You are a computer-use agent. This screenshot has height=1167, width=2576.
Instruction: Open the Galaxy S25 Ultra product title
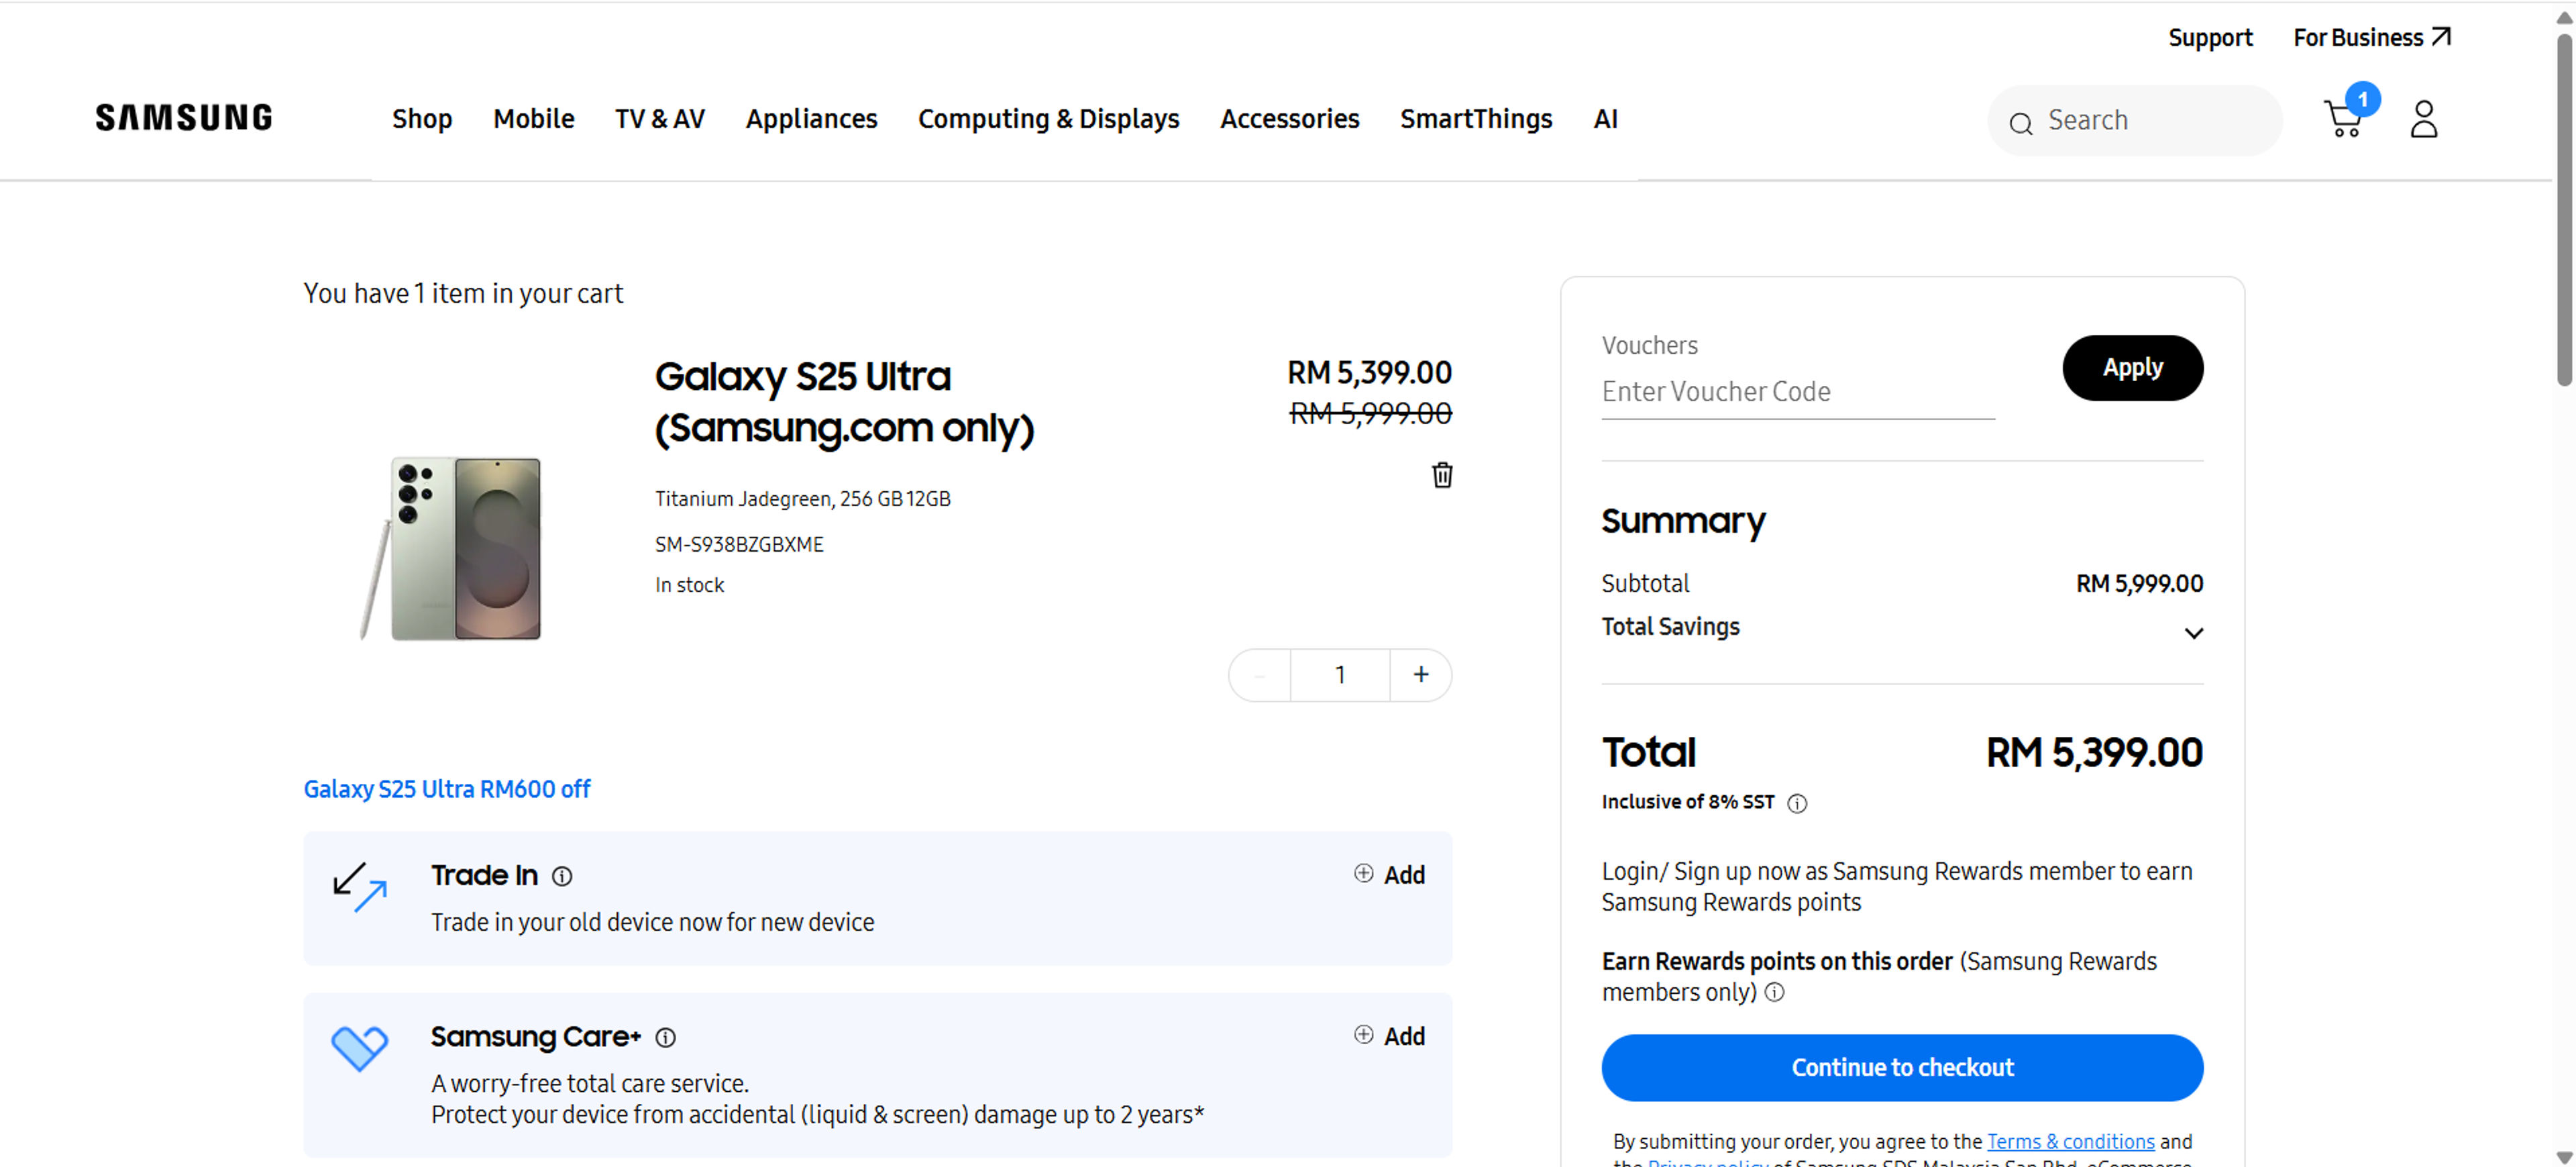click(x=844, y=402)
